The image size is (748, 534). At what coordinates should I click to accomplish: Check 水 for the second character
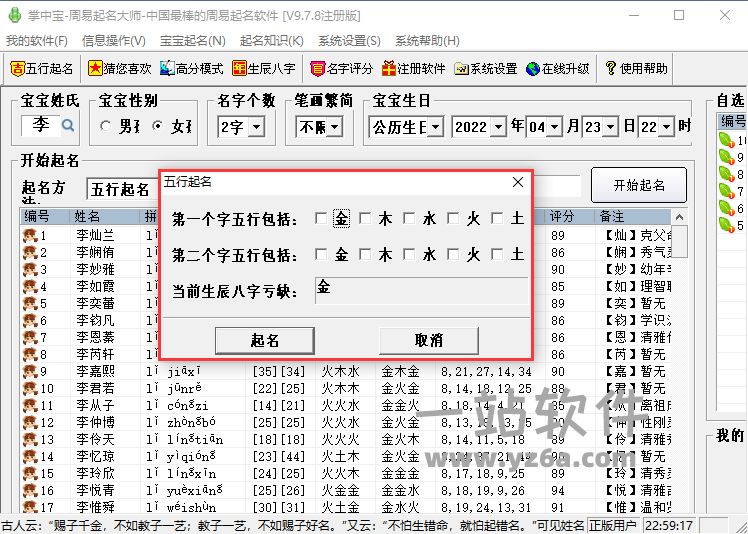[409, 254]
